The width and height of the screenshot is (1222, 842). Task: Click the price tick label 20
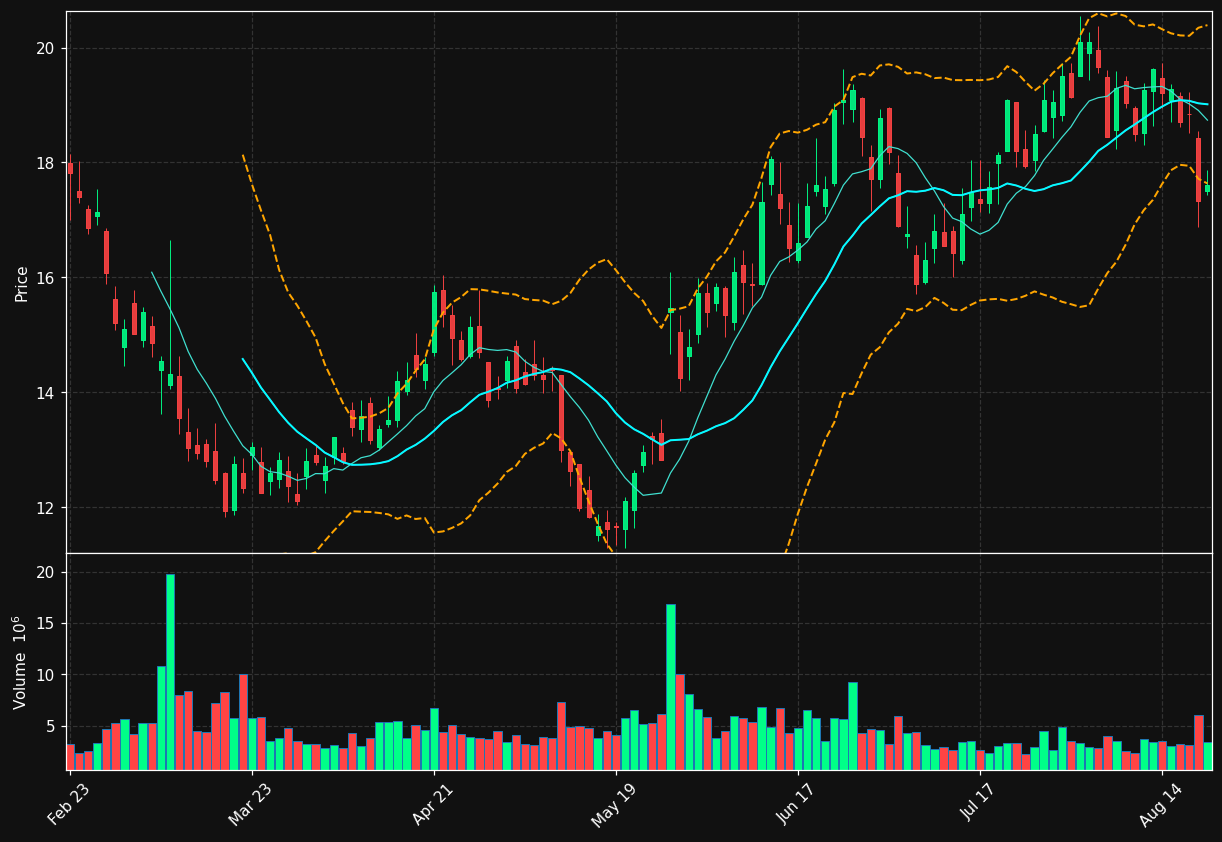coord(45,48)
